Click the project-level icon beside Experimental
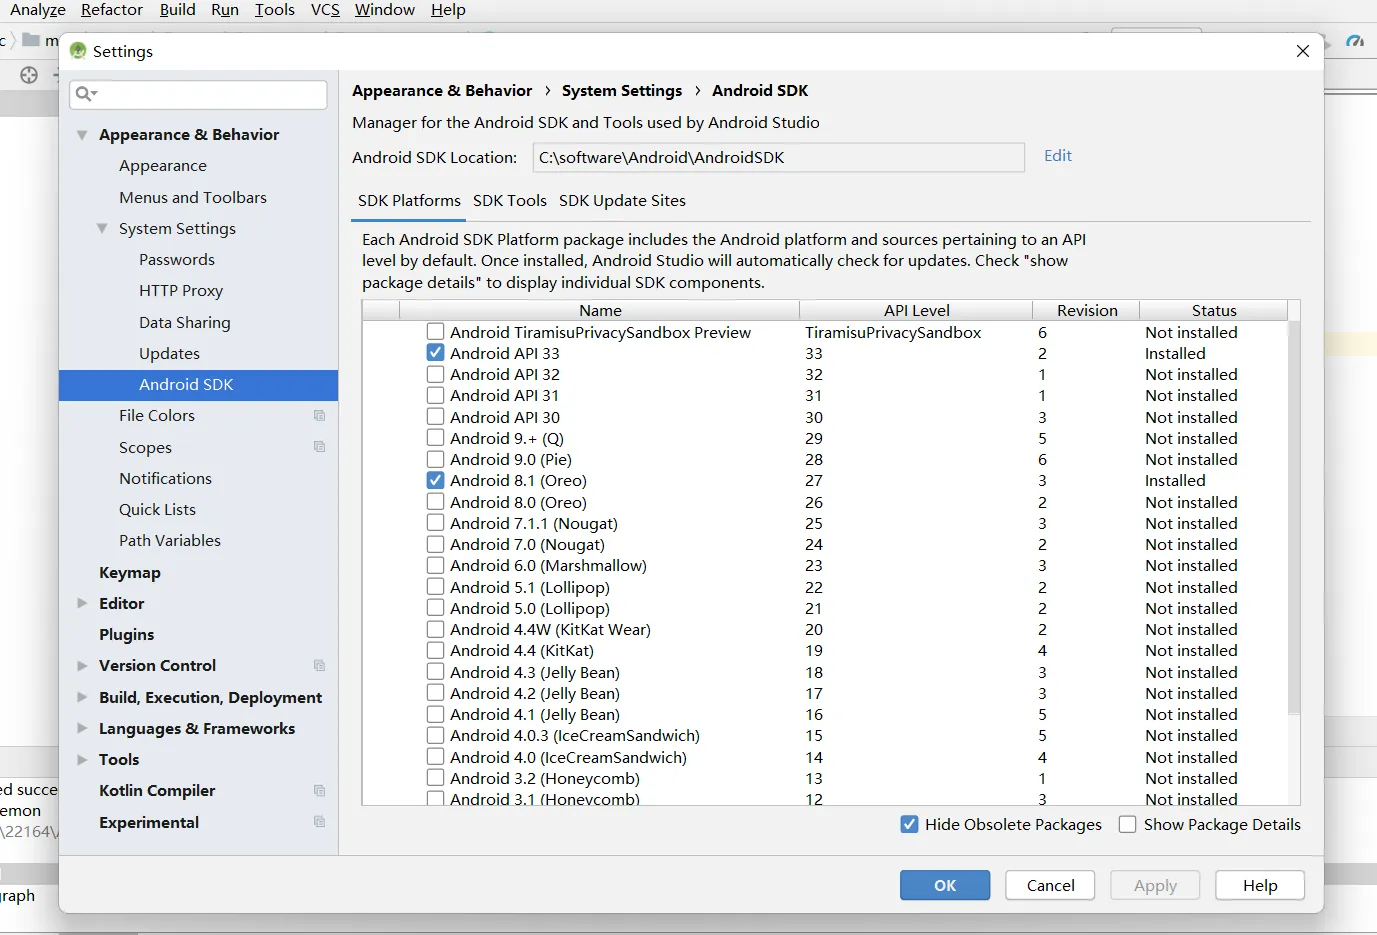This screenshot has height=935, width=1377. 319,822
